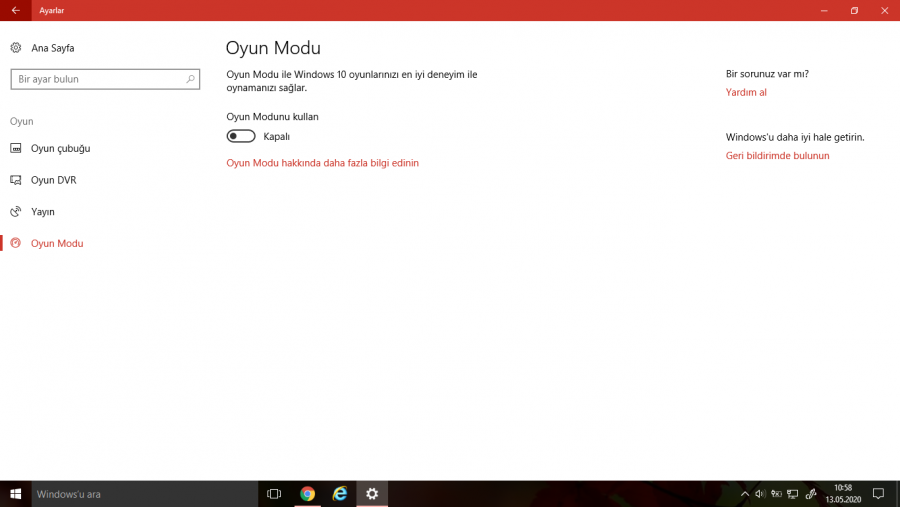The width and height of the screenshot is (900, 507).
Task: Open the Windows Start menu
Action: pyautogui.click(x=15, y=494)
